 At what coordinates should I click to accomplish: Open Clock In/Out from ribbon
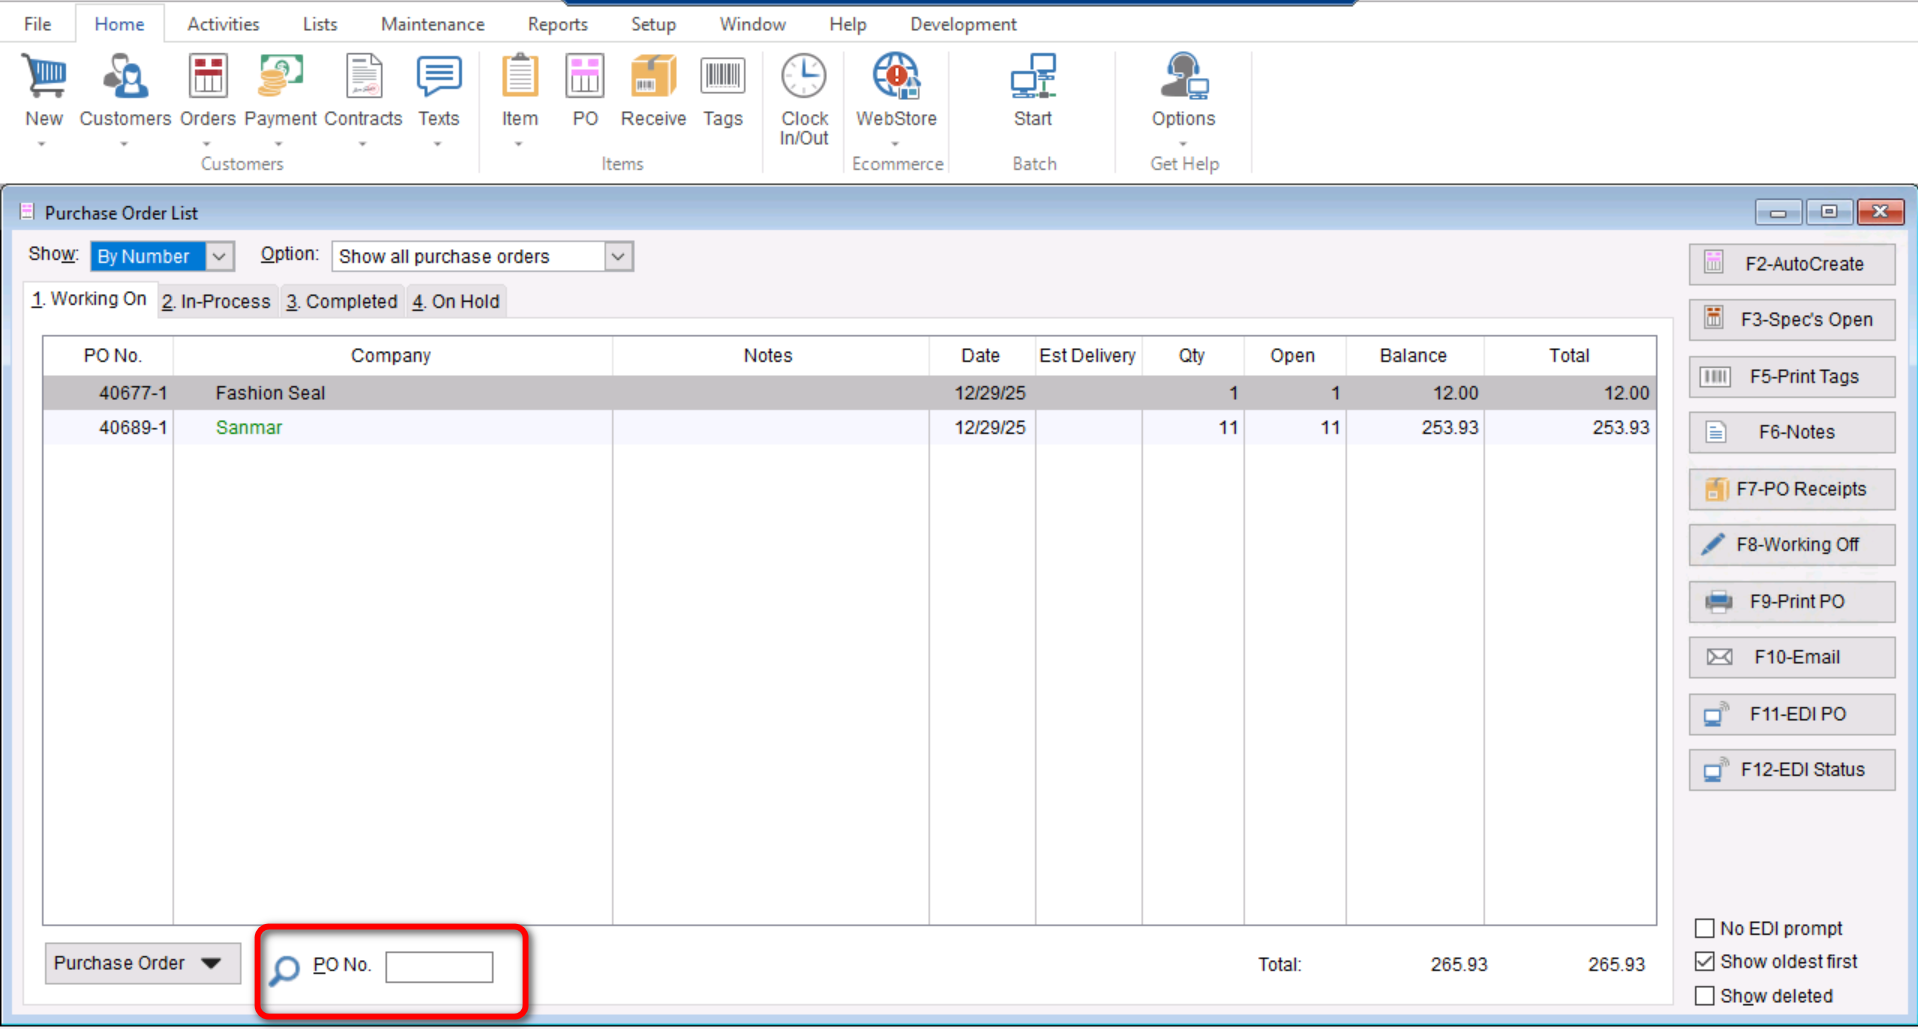point(804,79)
